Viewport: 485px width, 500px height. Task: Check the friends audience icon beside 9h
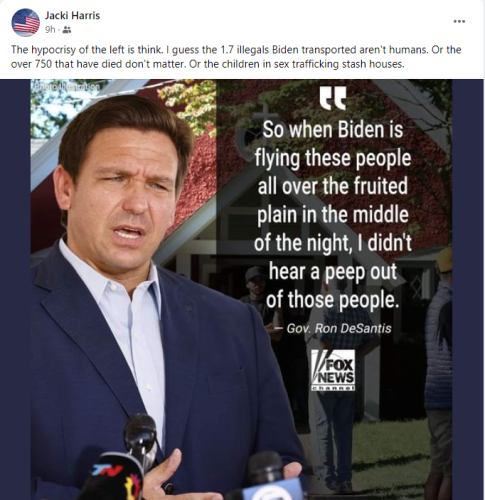(x=67, y=30)
